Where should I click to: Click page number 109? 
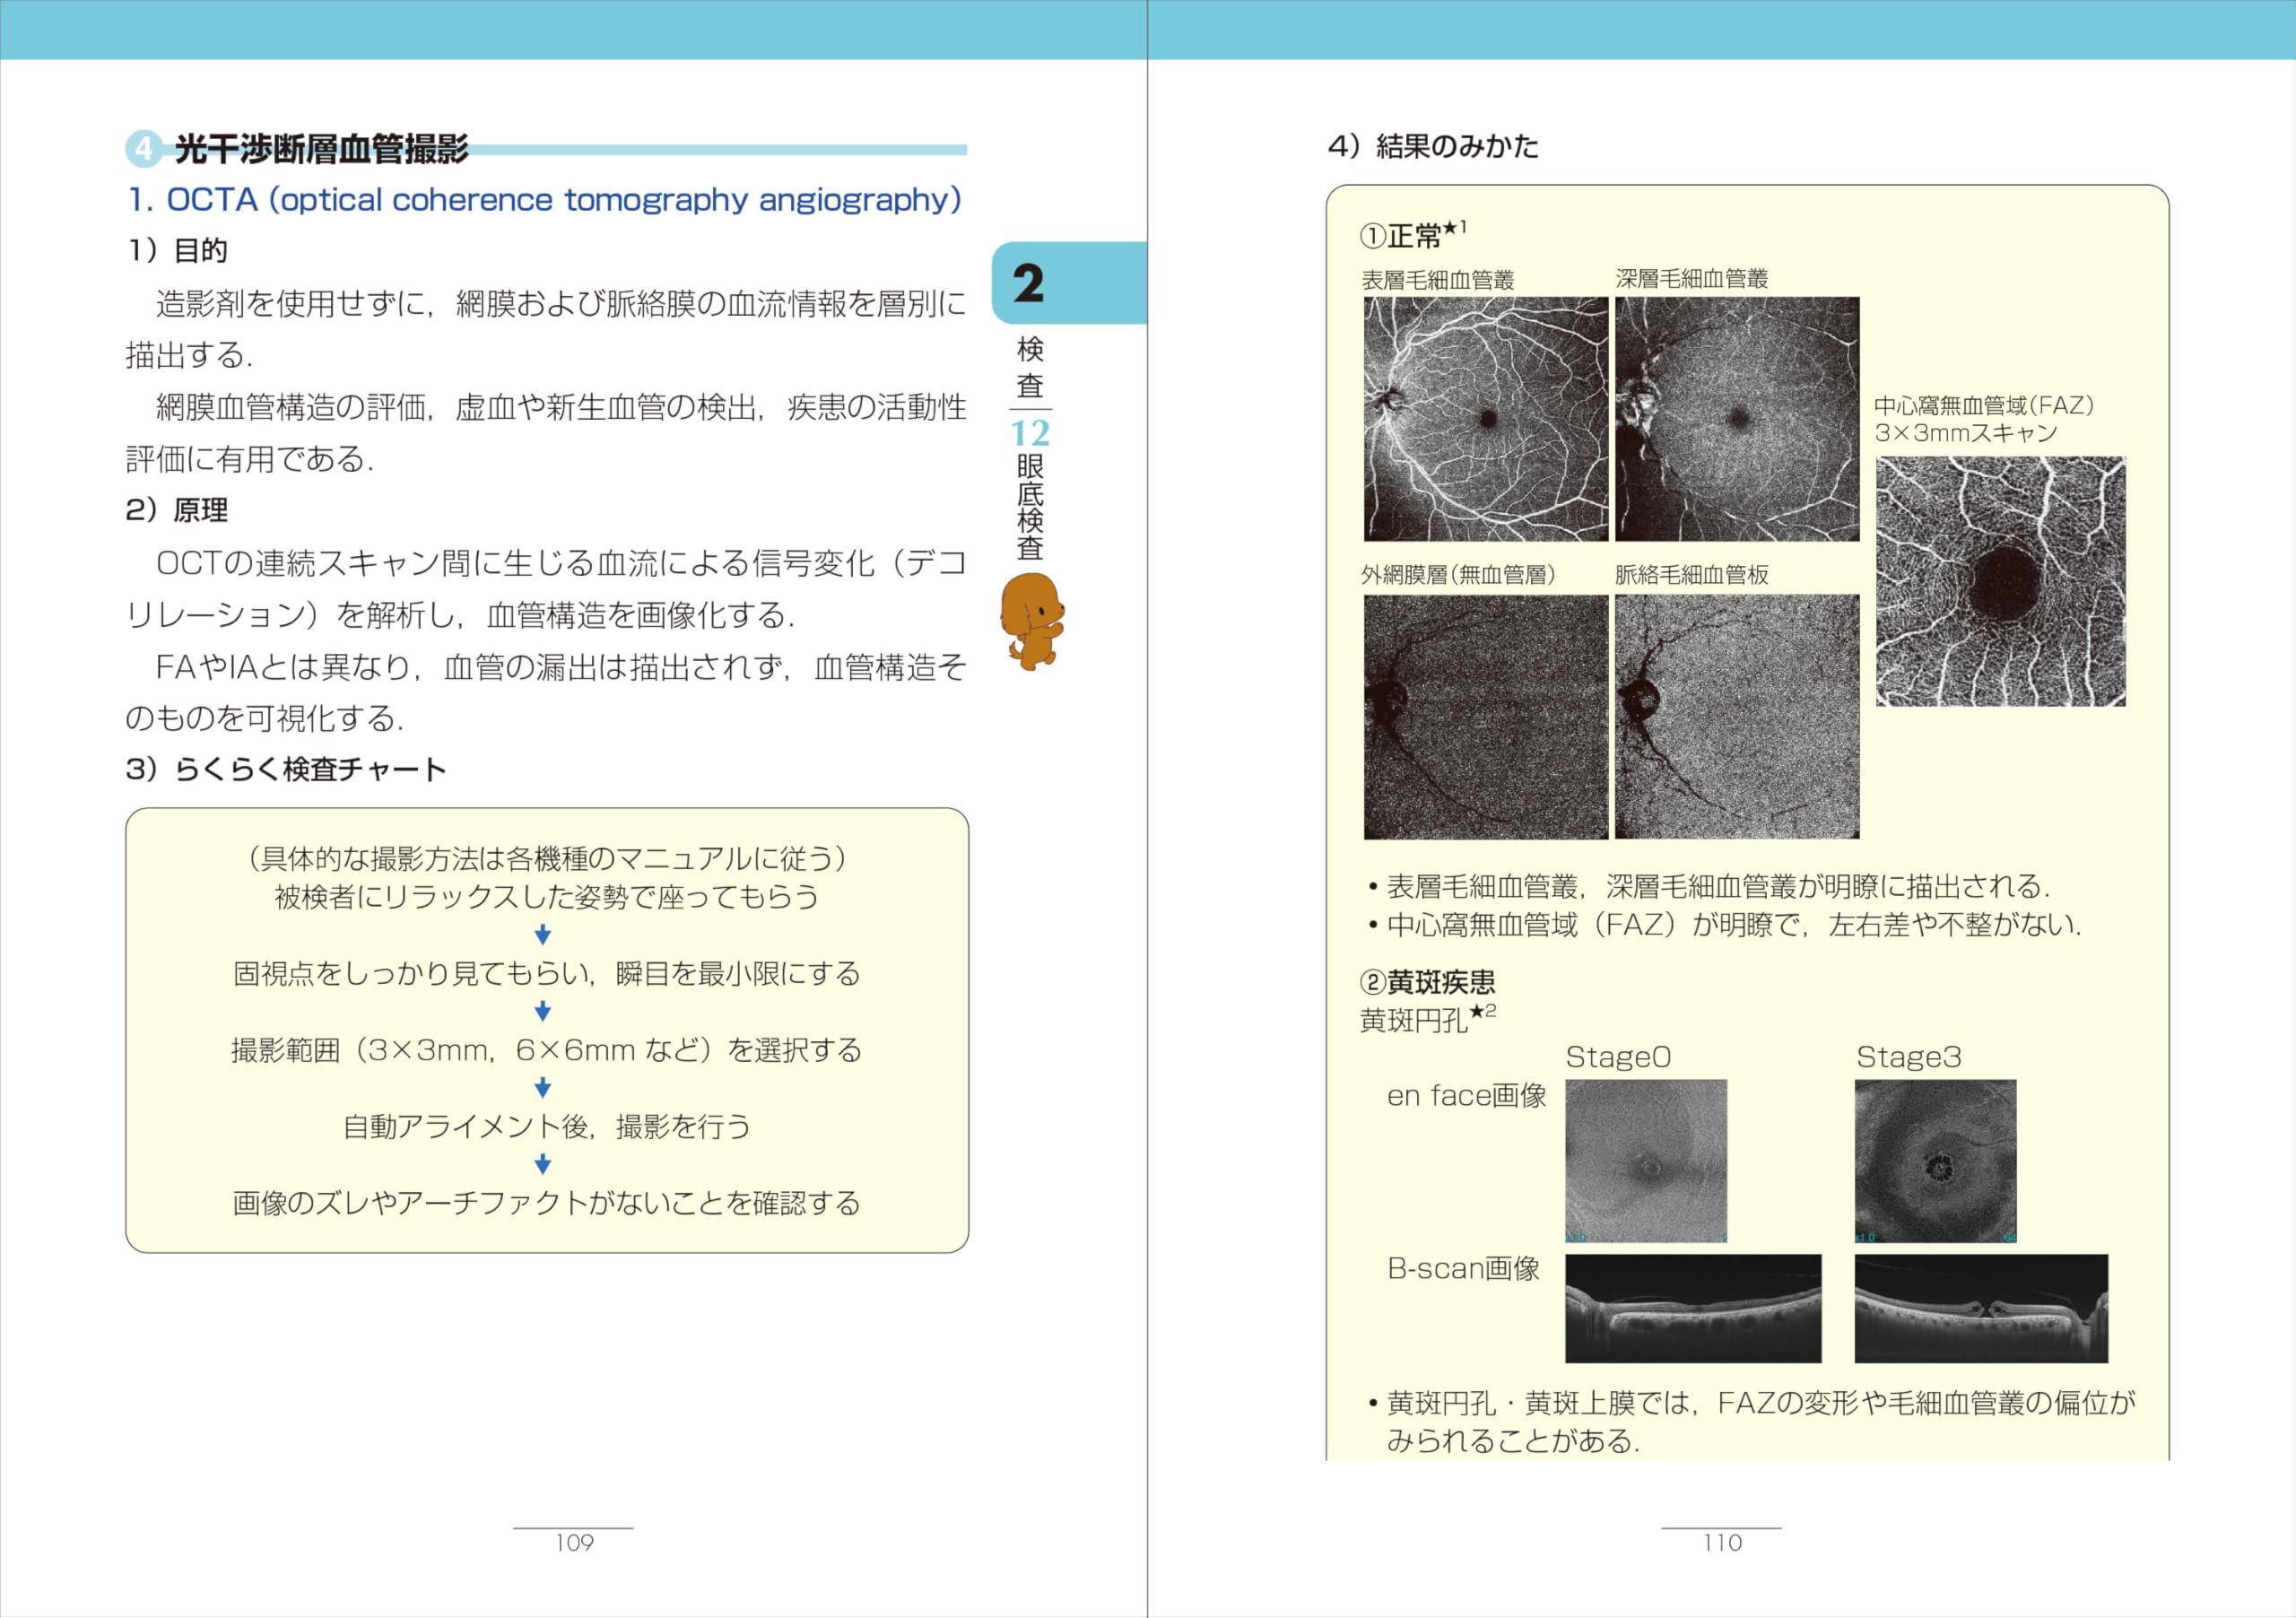pos(574,1543)
